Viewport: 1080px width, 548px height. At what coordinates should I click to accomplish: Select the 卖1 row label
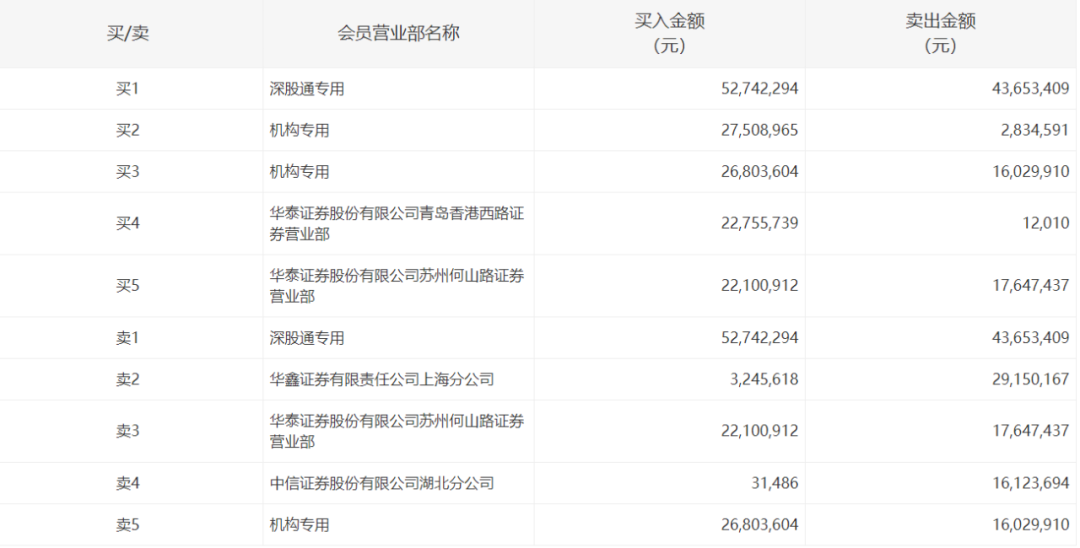[128, 338]
